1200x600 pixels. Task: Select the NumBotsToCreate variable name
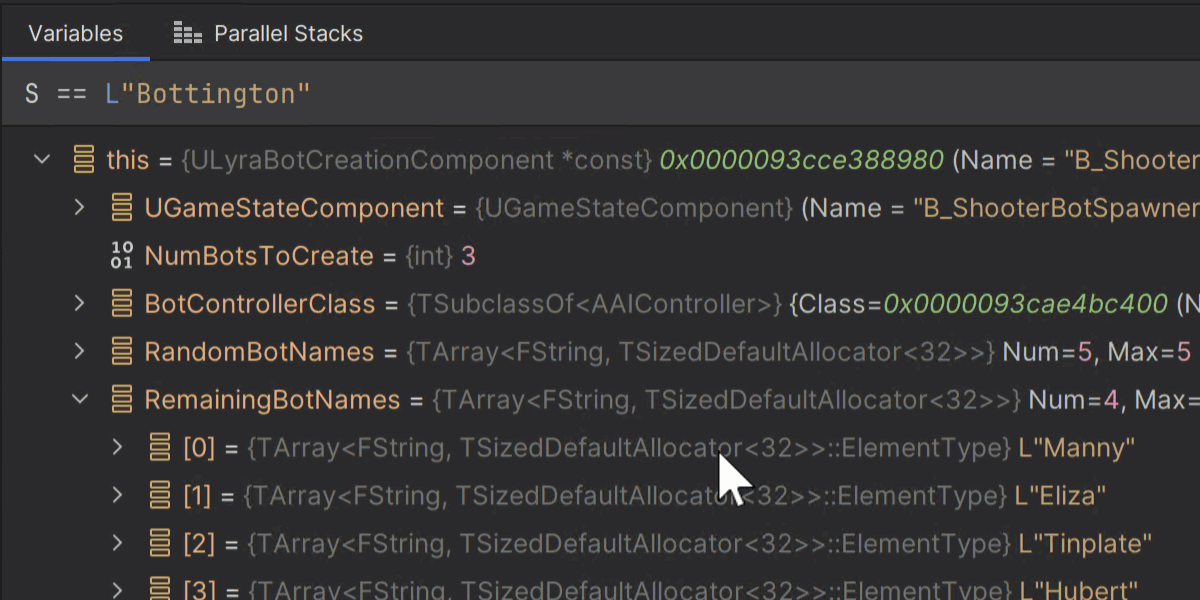click(x=259, y=256)
